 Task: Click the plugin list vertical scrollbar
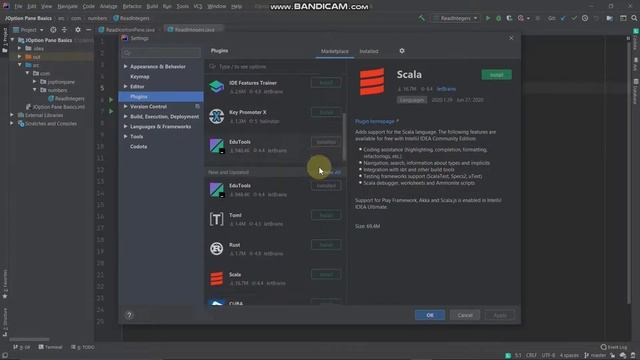tap(344, 137)
